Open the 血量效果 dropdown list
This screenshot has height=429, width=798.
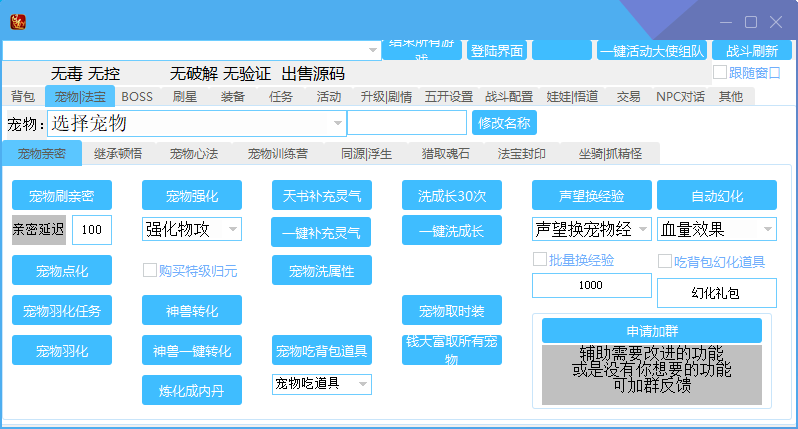click(767, 229)
